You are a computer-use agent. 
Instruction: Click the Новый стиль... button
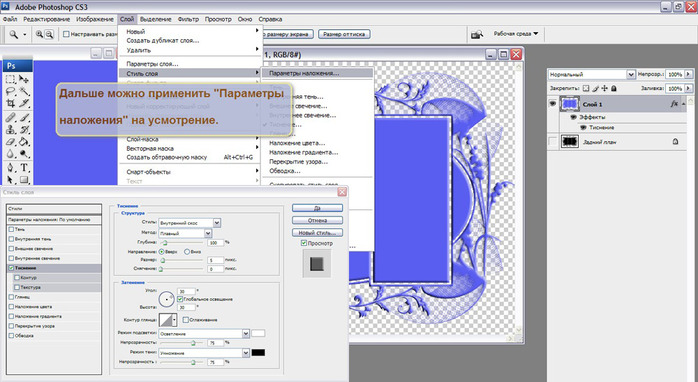point(317,233)
